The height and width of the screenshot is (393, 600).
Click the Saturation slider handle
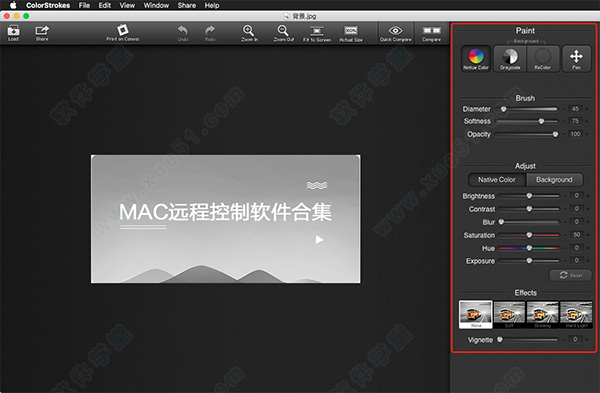(529, 235)
